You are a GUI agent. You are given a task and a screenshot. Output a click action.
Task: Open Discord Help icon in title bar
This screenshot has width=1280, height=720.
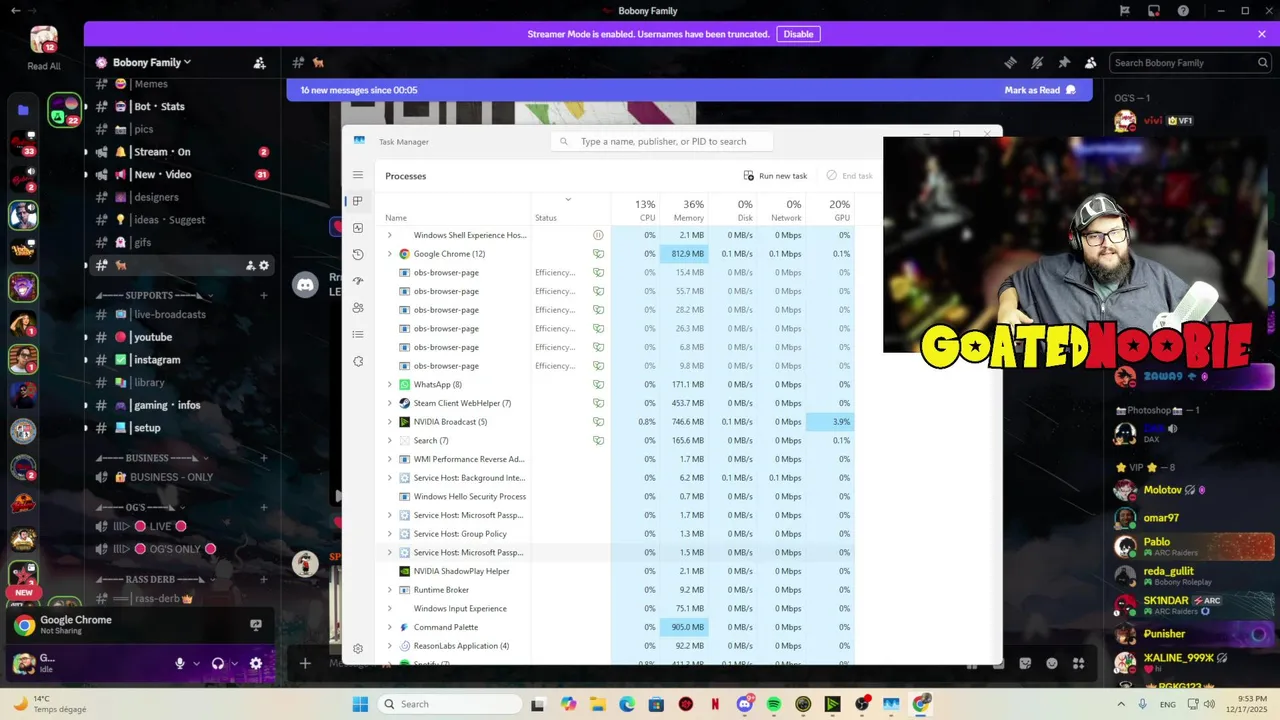[1184, 11]
